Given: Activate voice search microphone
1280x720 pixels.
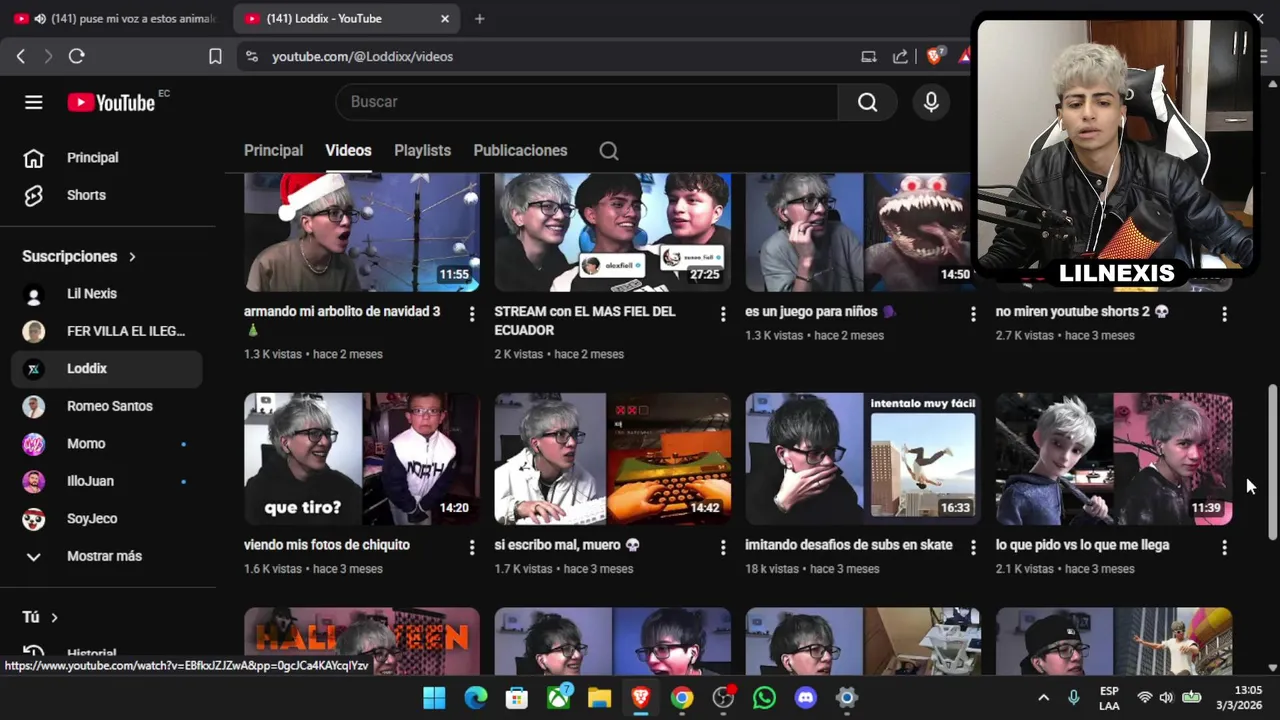Looking at the screenshot, I should pyautogui.click(x=931, y=102).
